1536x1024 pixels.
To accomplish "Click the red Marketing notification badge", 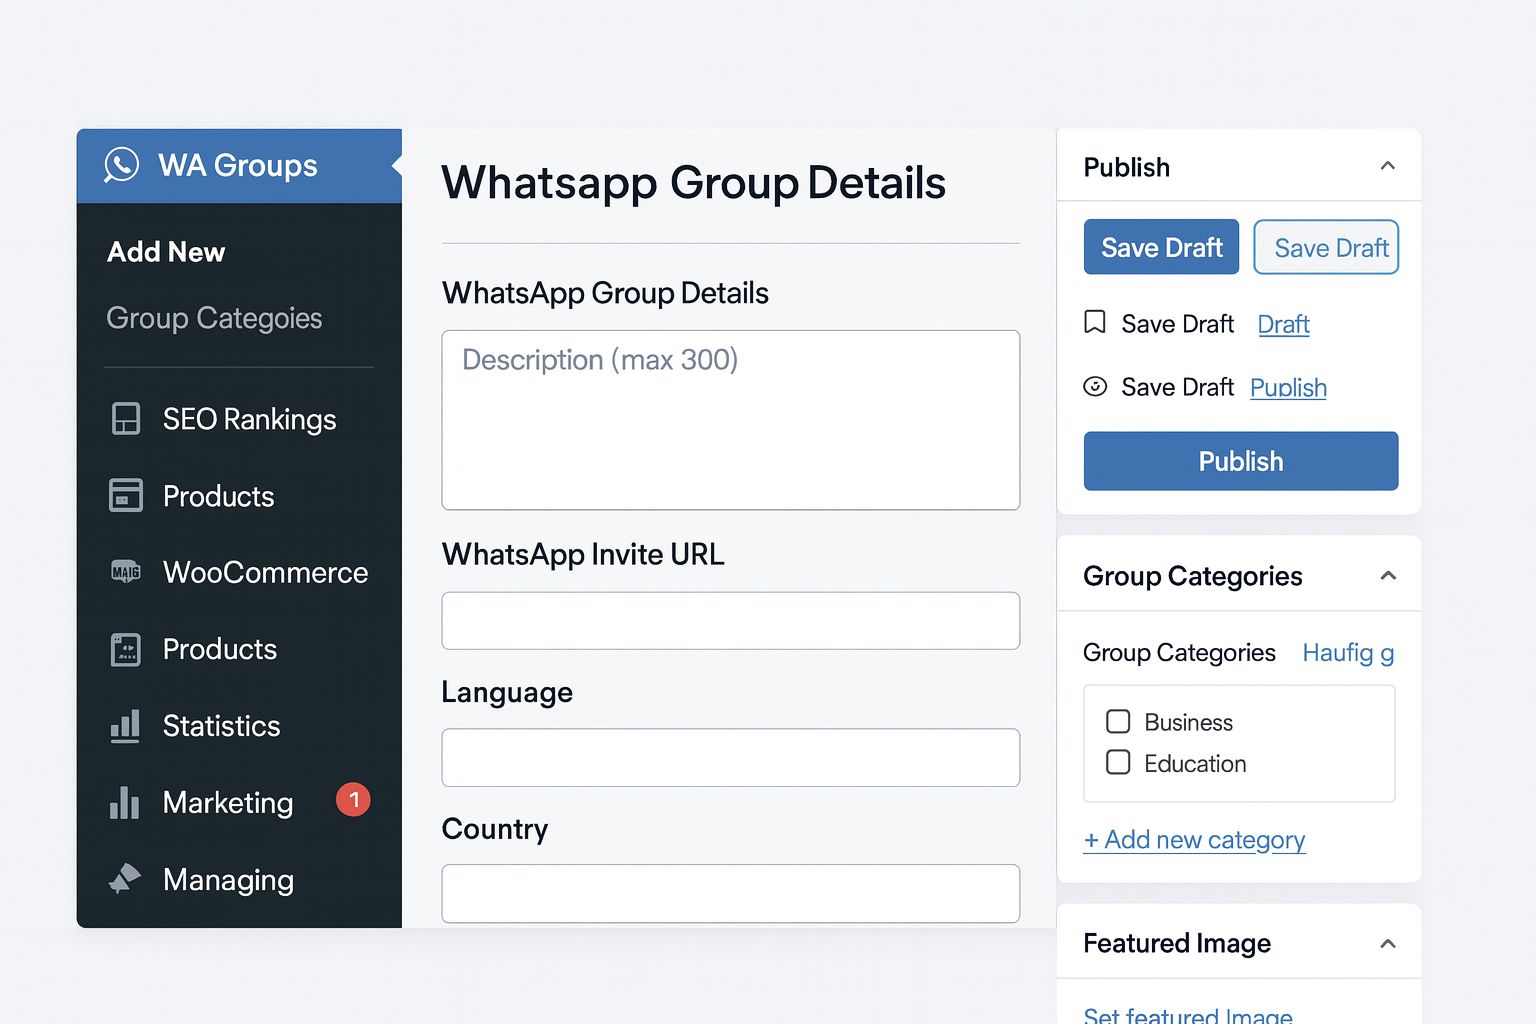I will [x=353, y=800].
